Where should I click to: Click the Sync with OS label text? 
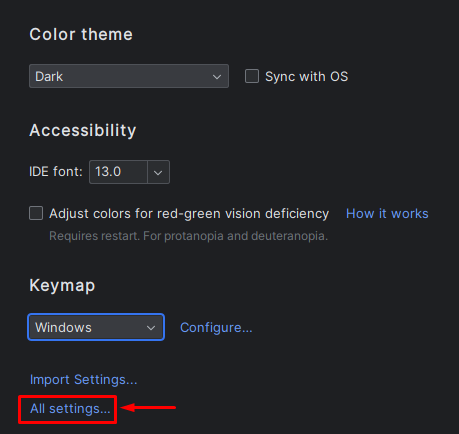coord(306,77)
